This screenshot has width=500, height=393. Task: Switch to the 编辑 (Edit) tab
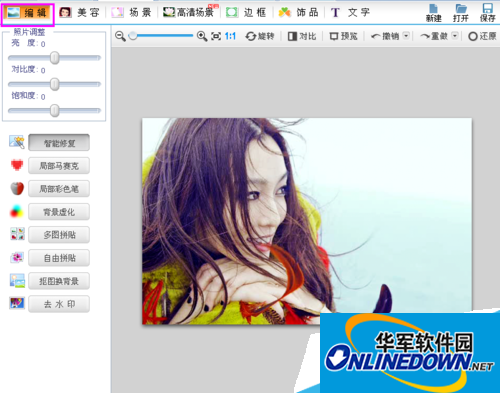(x=28, y=14)
